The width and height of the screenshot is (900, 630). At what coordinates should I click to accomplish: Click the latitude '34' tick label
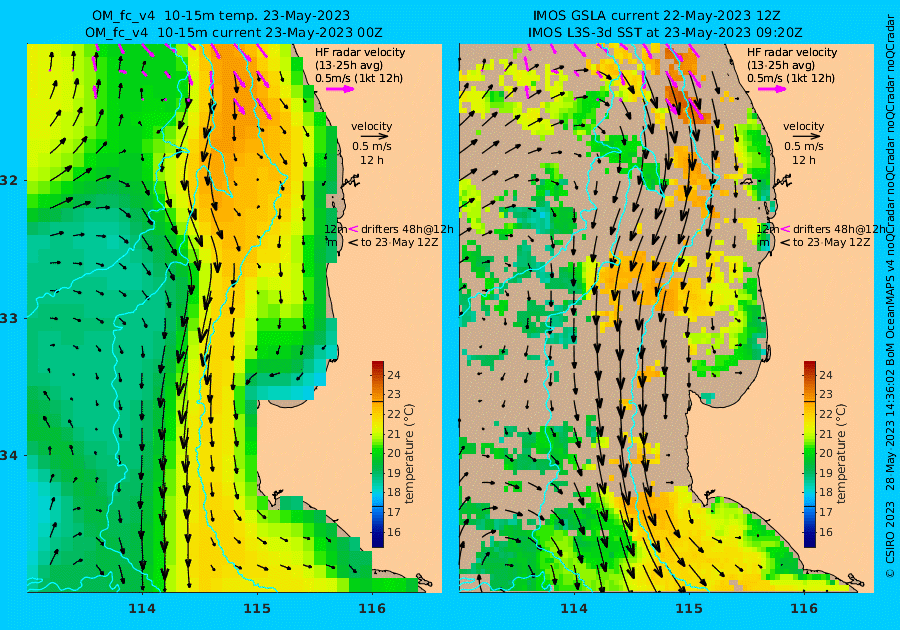[9, 456]
